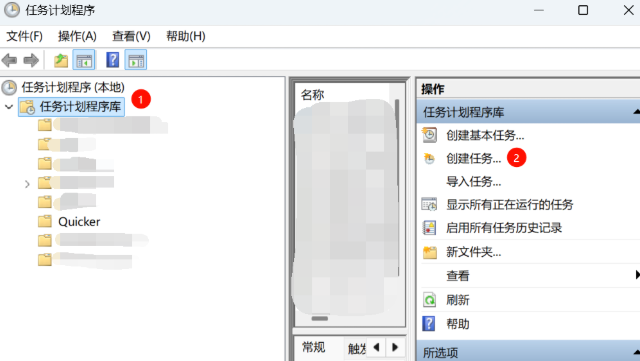The image size is (640, 361).
Task: Click 显示所有正在运行的任务 action
Action: click(x=509, y=204)
